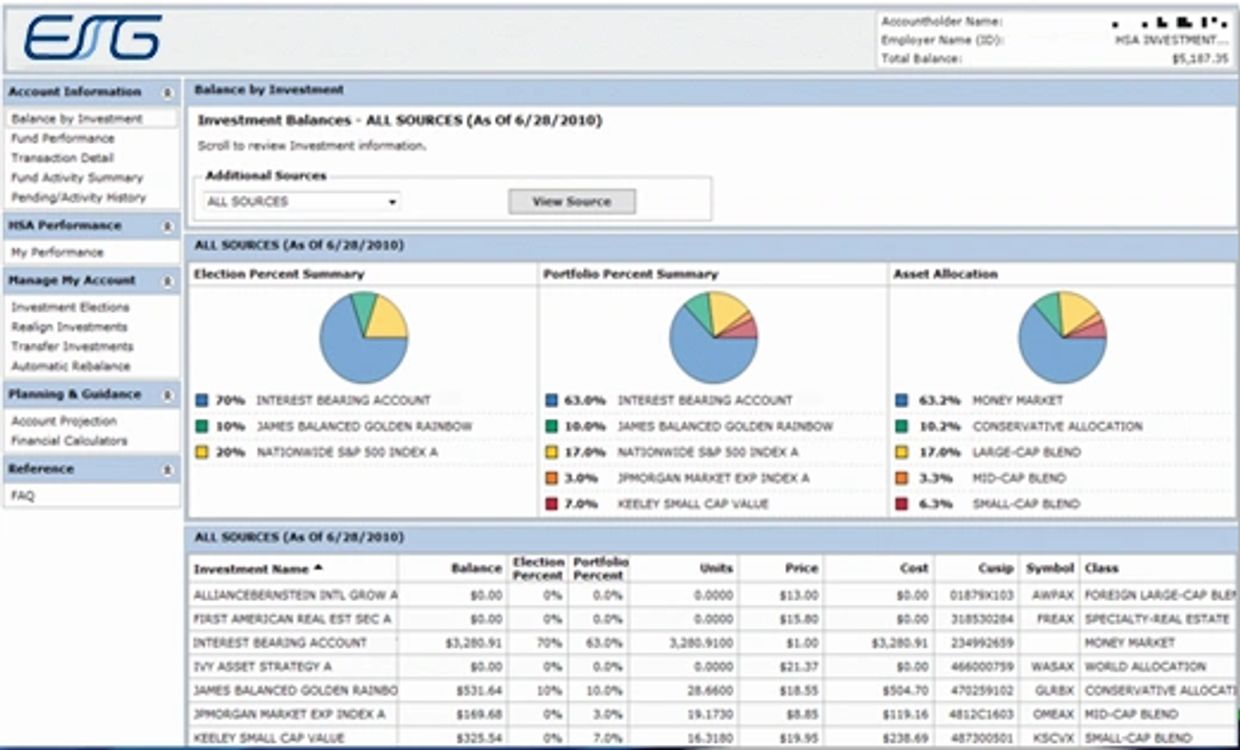1240x750 pixels.
Task: Open Financial Calculators
Action: click(69, 441)
